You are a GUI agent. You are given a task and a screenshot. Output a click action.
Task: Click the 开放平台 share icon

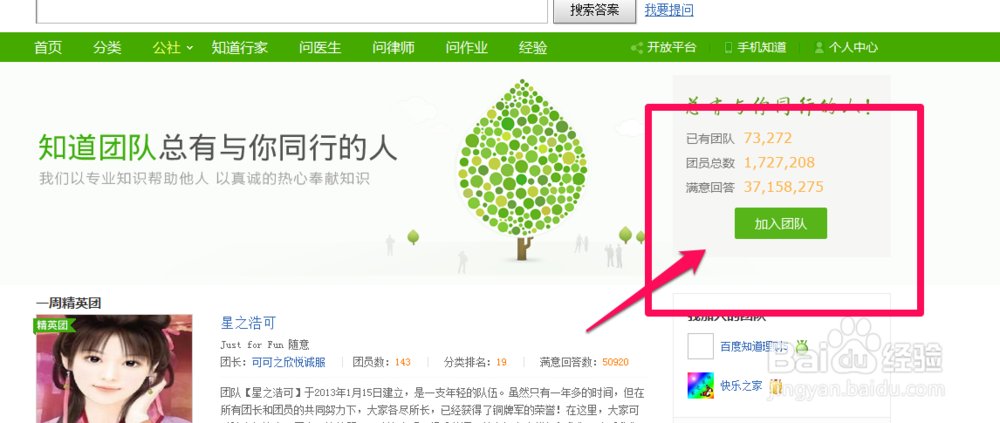636,48
